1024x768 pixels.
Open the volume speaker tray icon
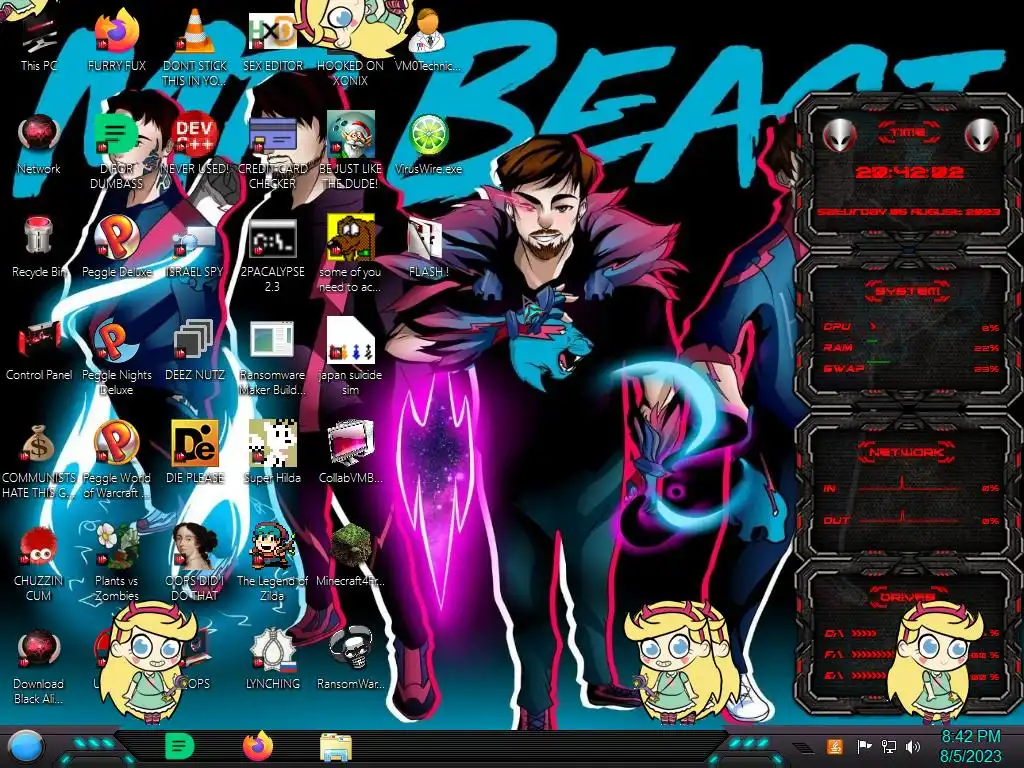click(x=913, y=746)
